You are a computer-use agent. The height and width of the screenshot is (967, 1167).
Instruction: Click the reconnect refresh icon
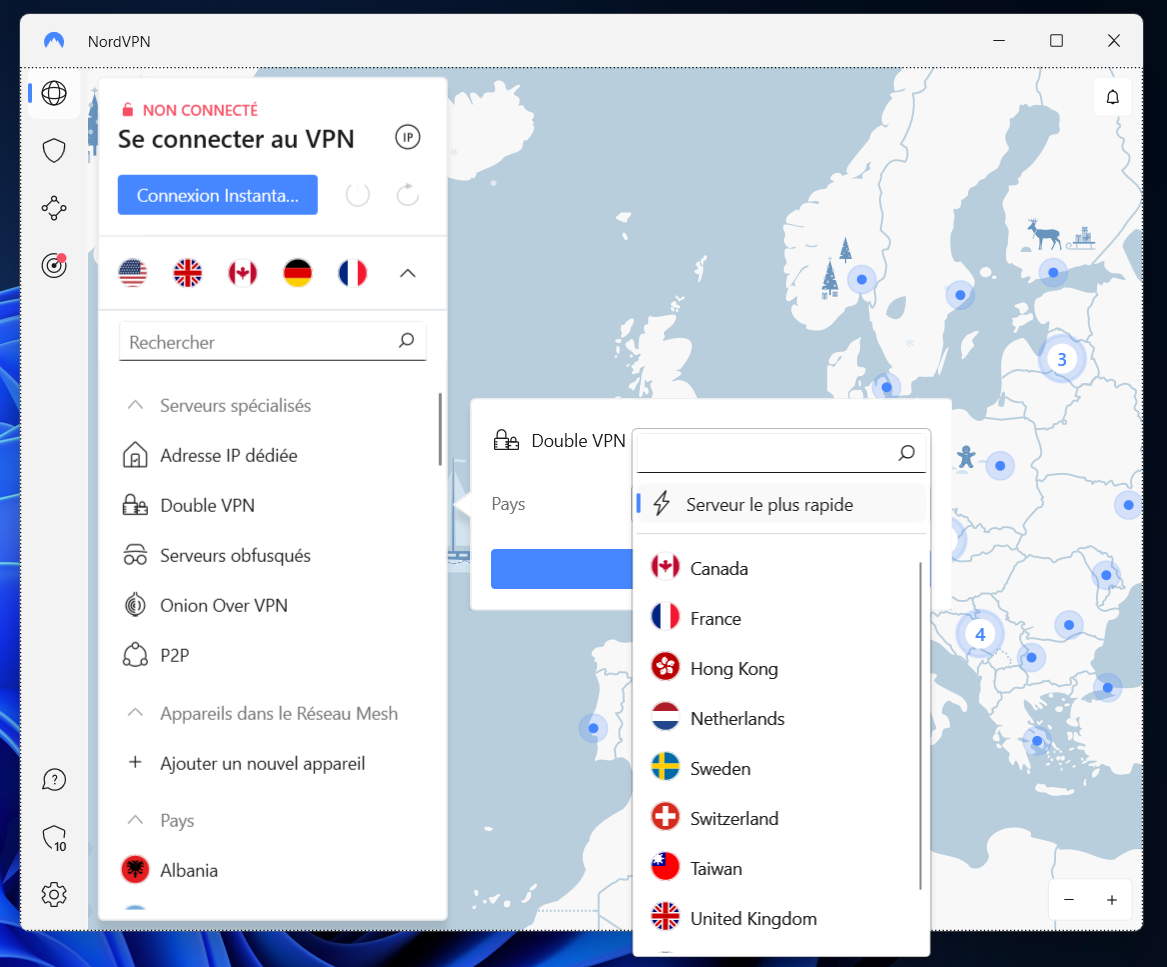click(407, 195)
